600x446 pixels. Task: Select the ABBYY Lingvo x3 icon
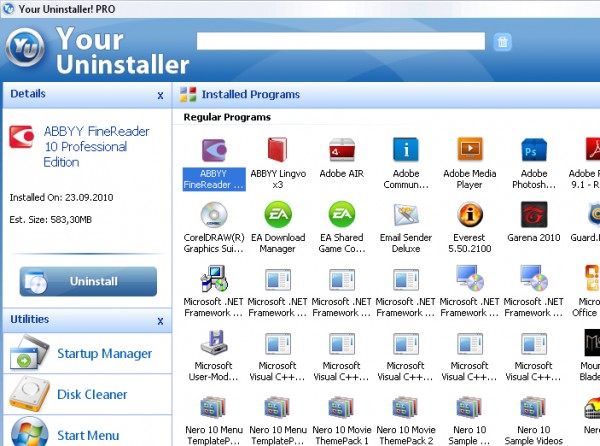coord(277,150)
